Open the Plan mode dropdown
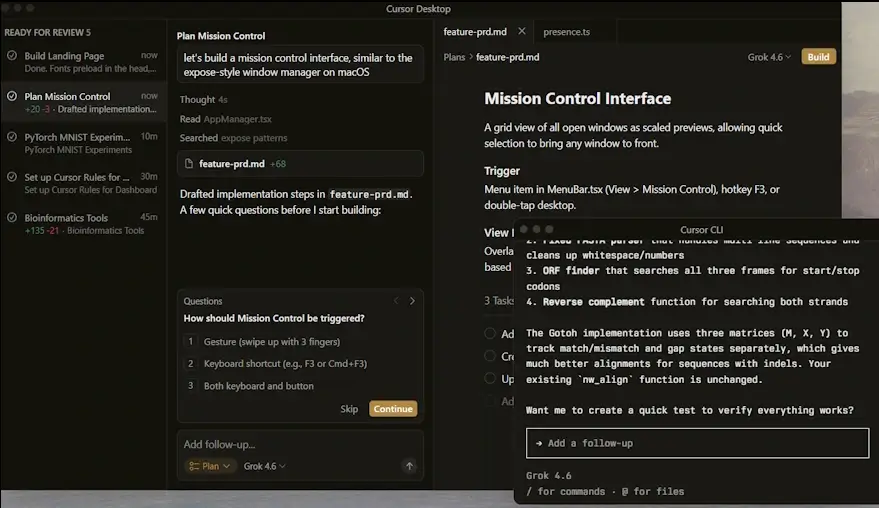The width and height of the screenshot is (879, 508). click(210, 466)
